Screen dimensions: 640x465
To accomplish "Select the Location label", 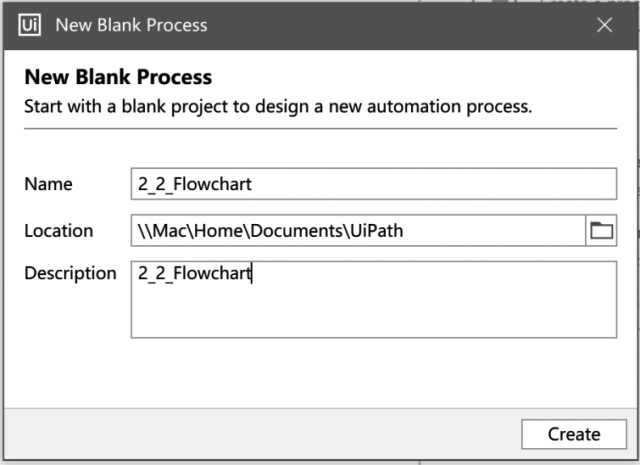I will coord(59,231).
